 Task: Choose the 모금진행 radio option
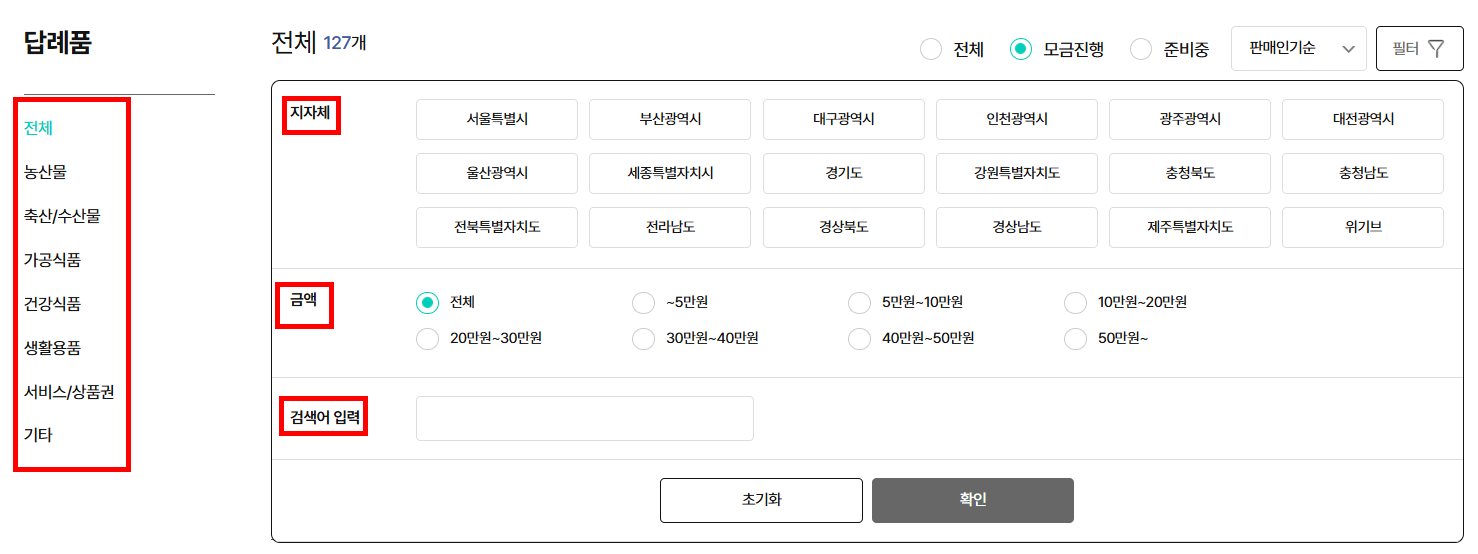point(1021,49)
